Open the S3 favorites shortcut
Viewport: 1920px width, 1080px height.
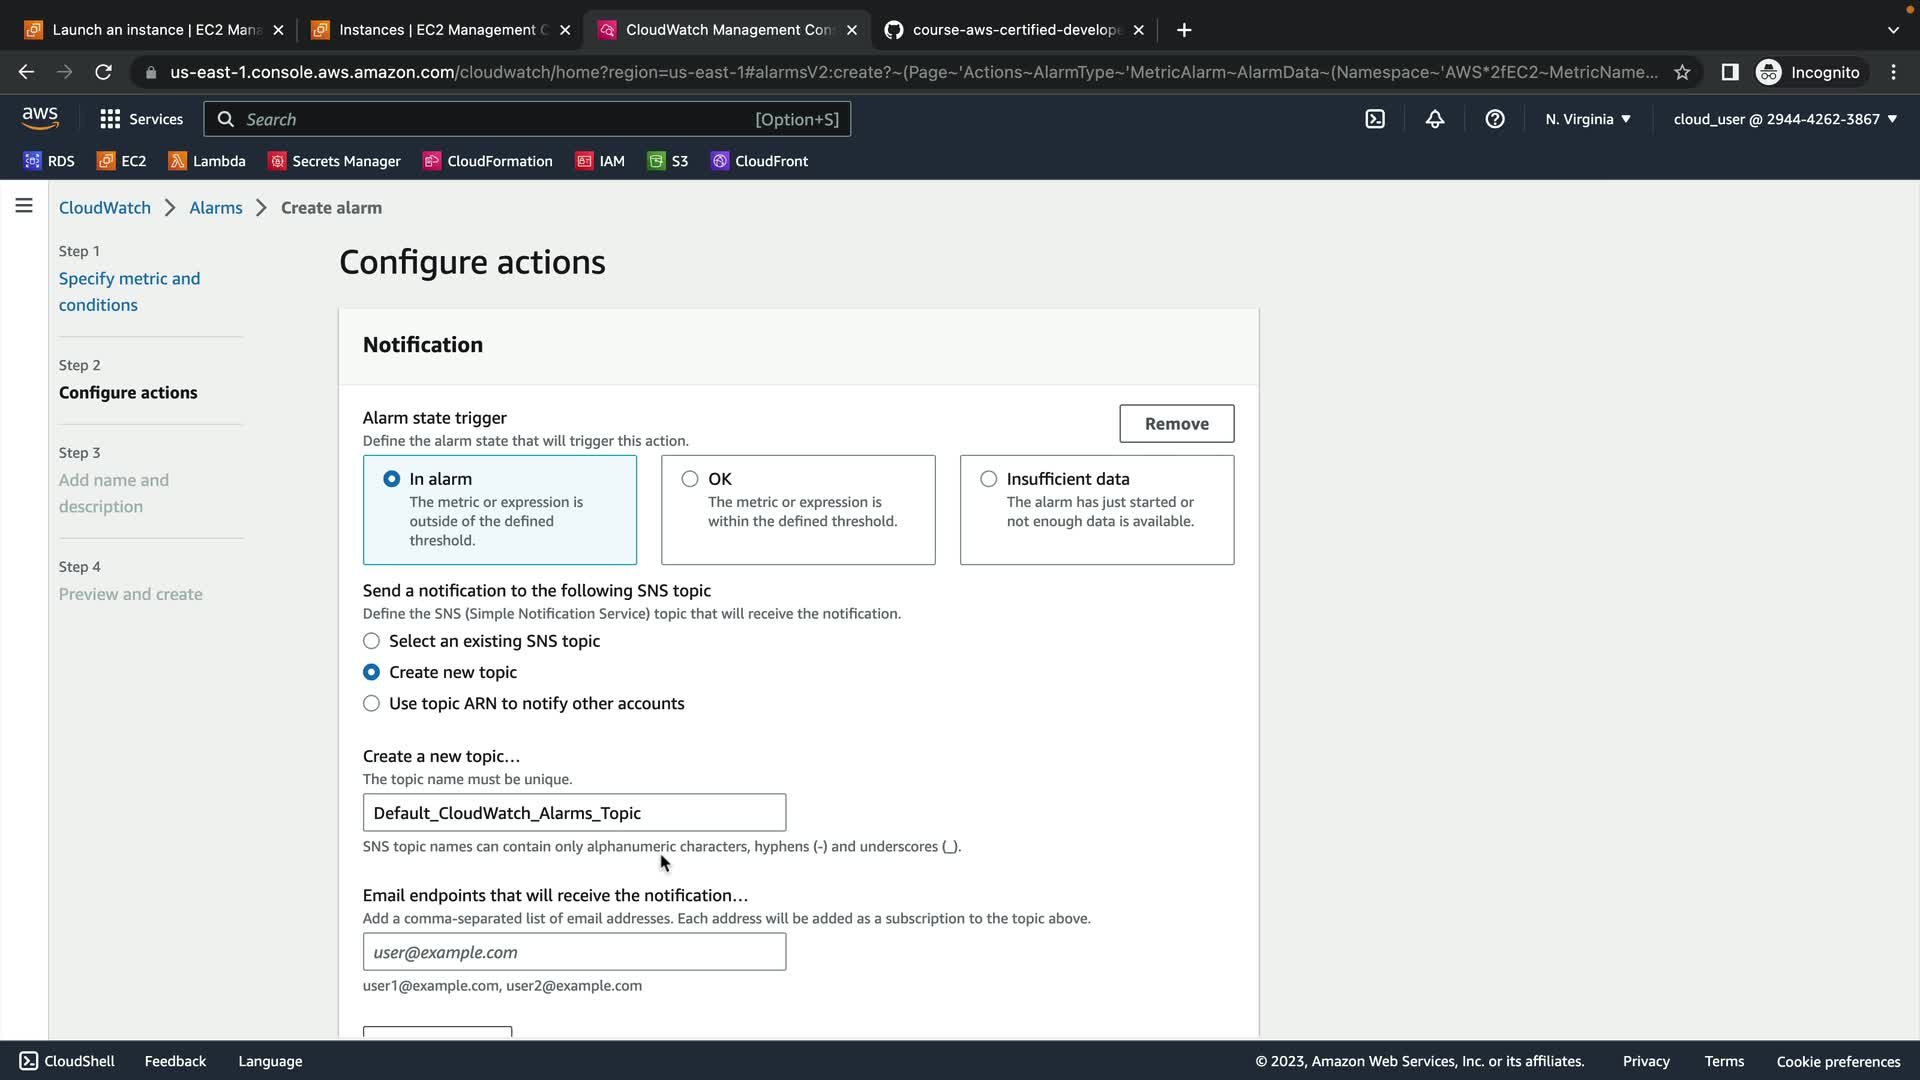pos(668,161)
